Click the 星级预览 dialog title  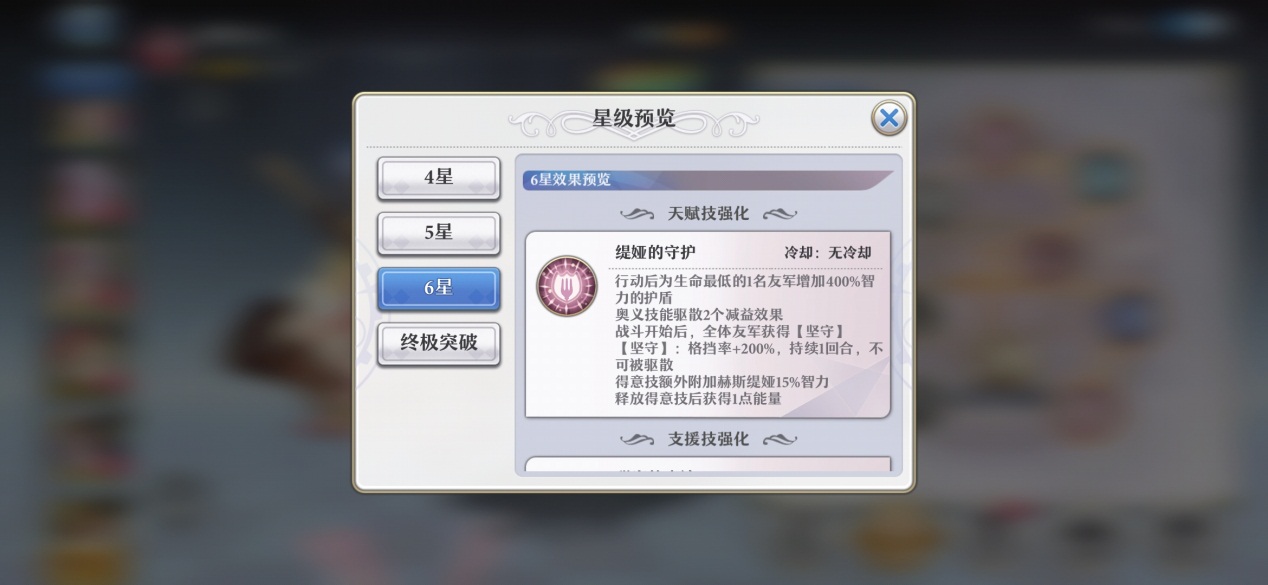tap(634, 119)
